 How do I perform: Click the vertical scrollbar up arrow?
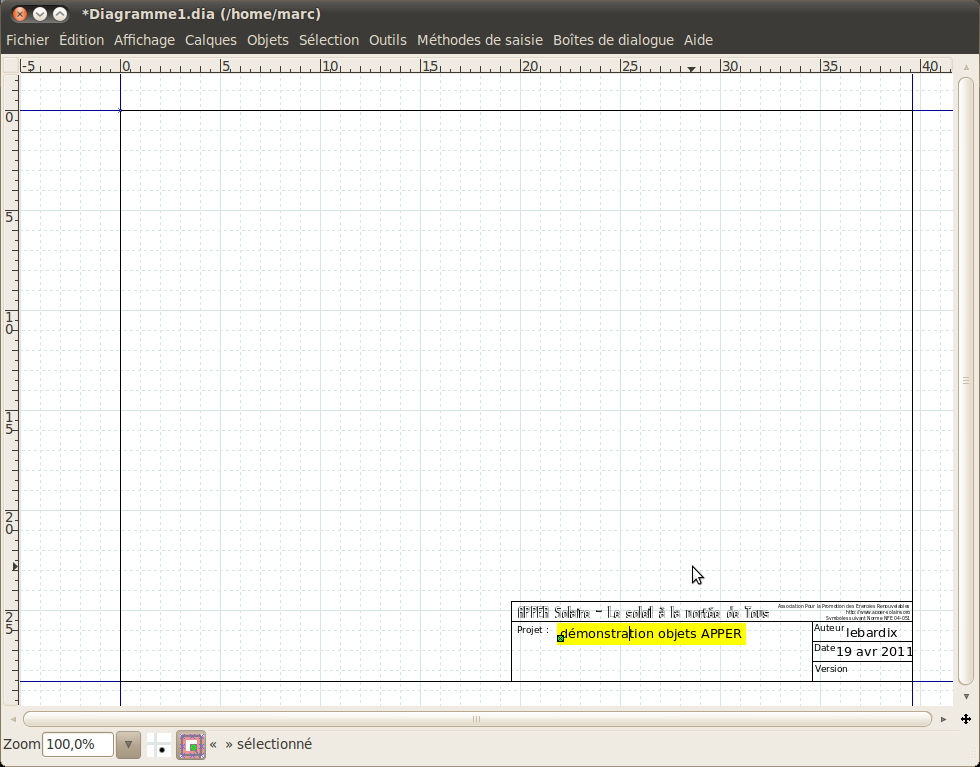[x=966, y=66]
